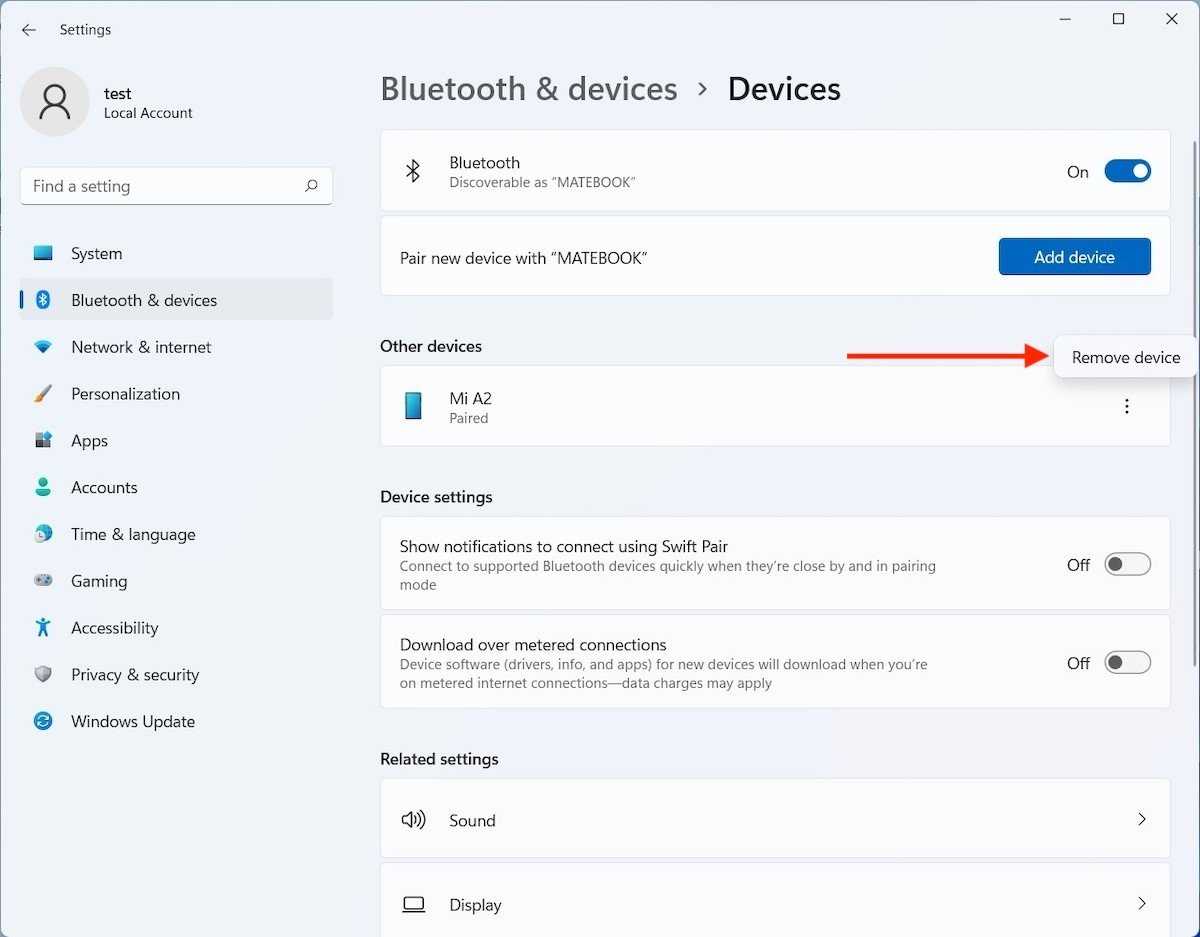Click the Privacy & security shield icon

(43, 675)
